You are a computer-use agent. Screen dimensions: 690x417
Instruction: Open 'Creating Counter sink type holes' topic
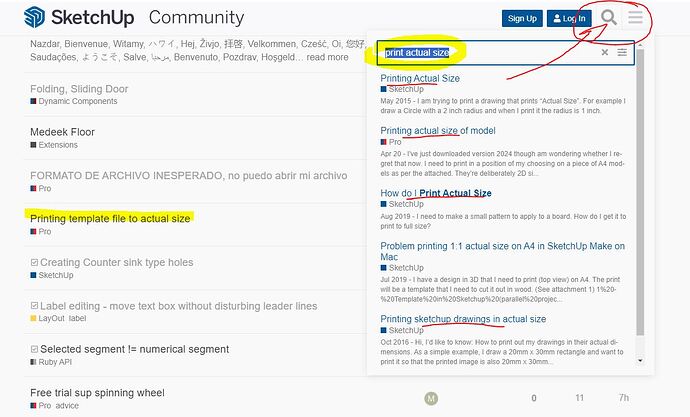pyautogui.click(x=117, y=262)
